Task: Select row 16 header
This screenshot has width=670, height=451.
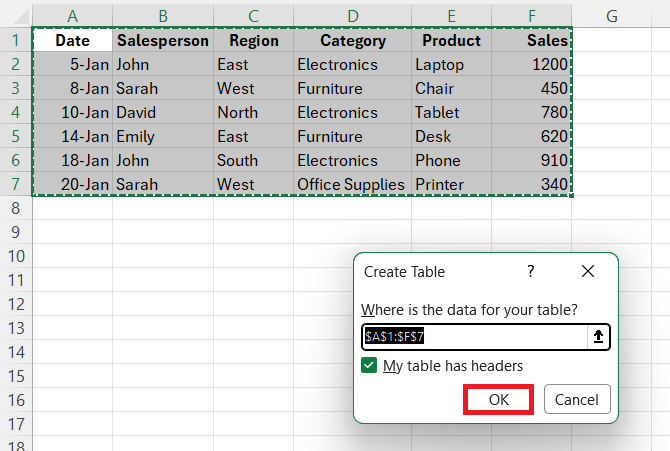Action: tap(16, 400)
